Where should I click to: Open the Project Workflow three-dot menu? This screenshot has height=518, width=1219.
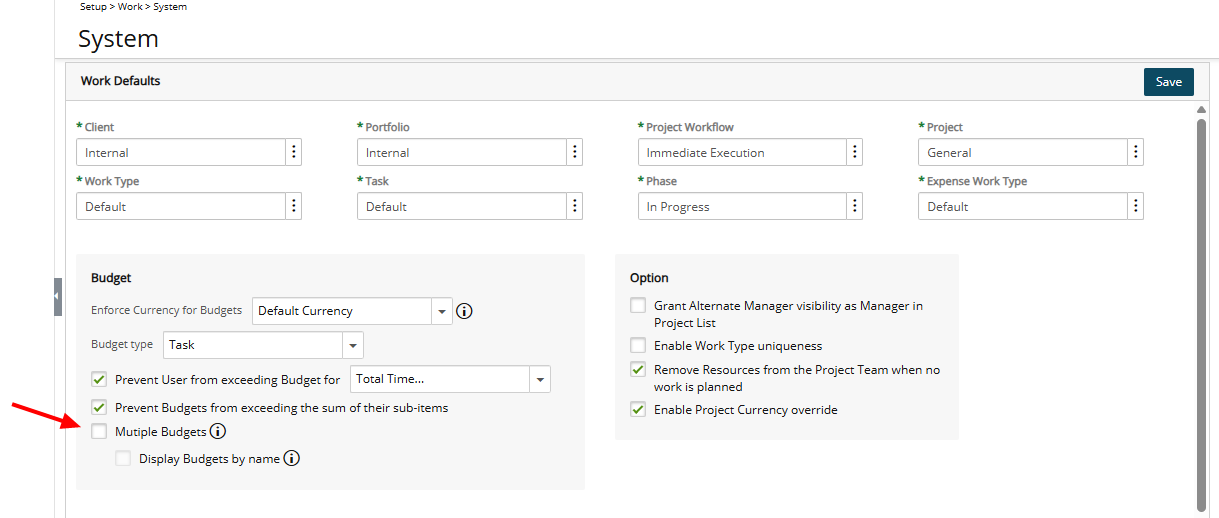(854, 152)
